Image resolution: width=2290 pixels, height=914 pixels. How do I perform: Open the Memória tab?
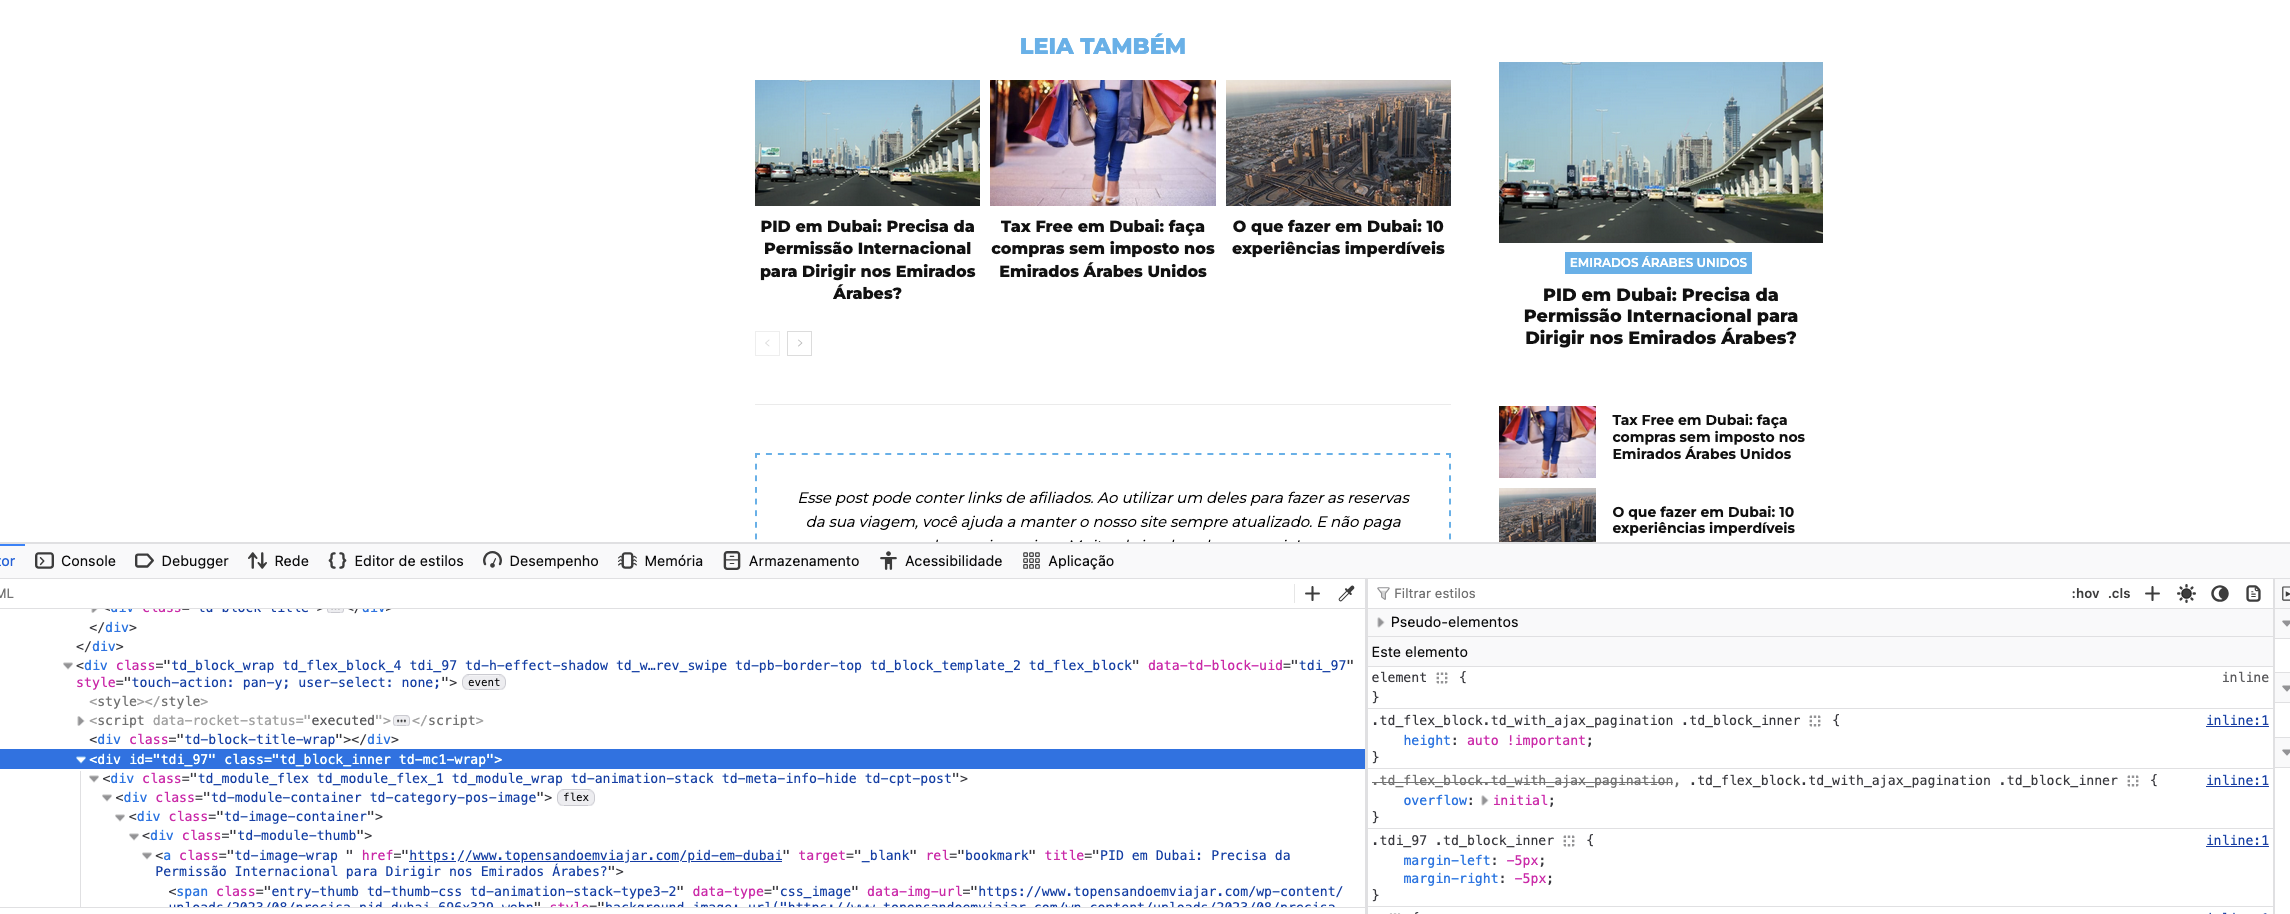(661, 561)
